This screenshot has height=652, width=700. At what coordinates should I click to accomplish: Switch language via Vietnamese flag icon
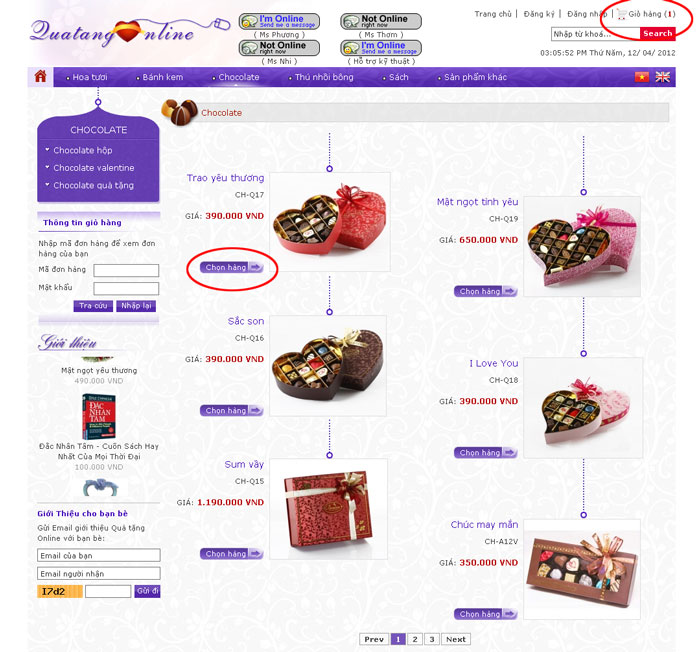click(642, 77)
